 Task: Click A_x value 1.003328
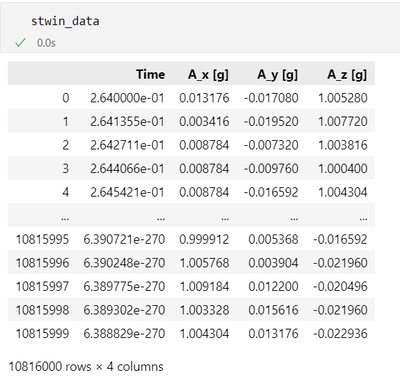tap(205, 310)
